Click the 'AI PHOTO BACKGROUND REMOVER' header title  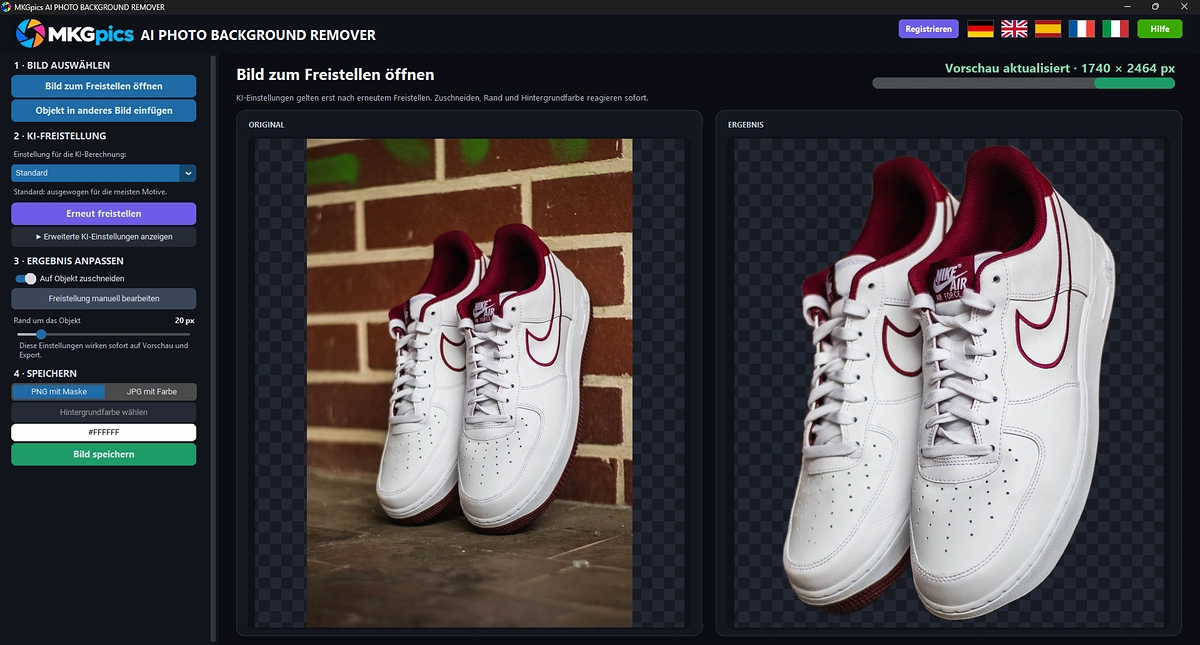[259, 35]
